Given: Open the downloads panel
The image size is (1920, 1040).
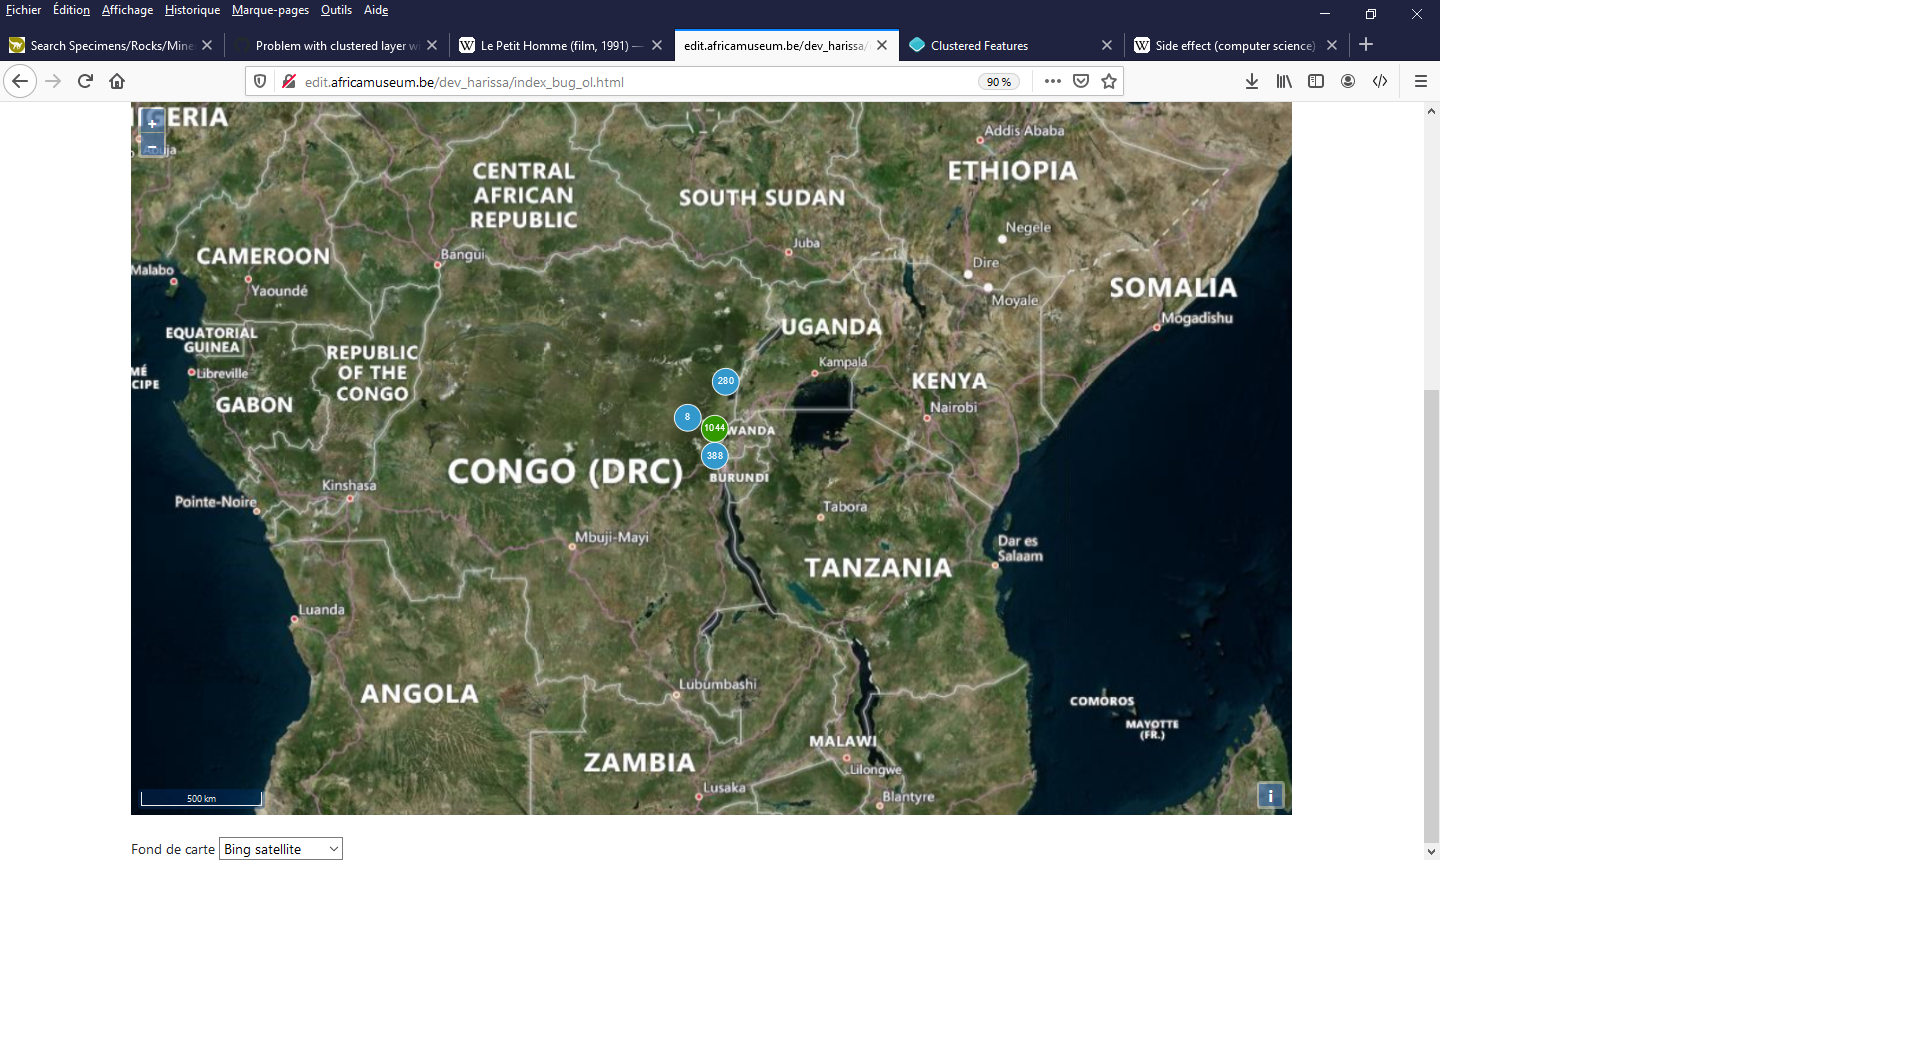Looking at the screenshot, I should pyautogui.click(x=1252, y=81).
